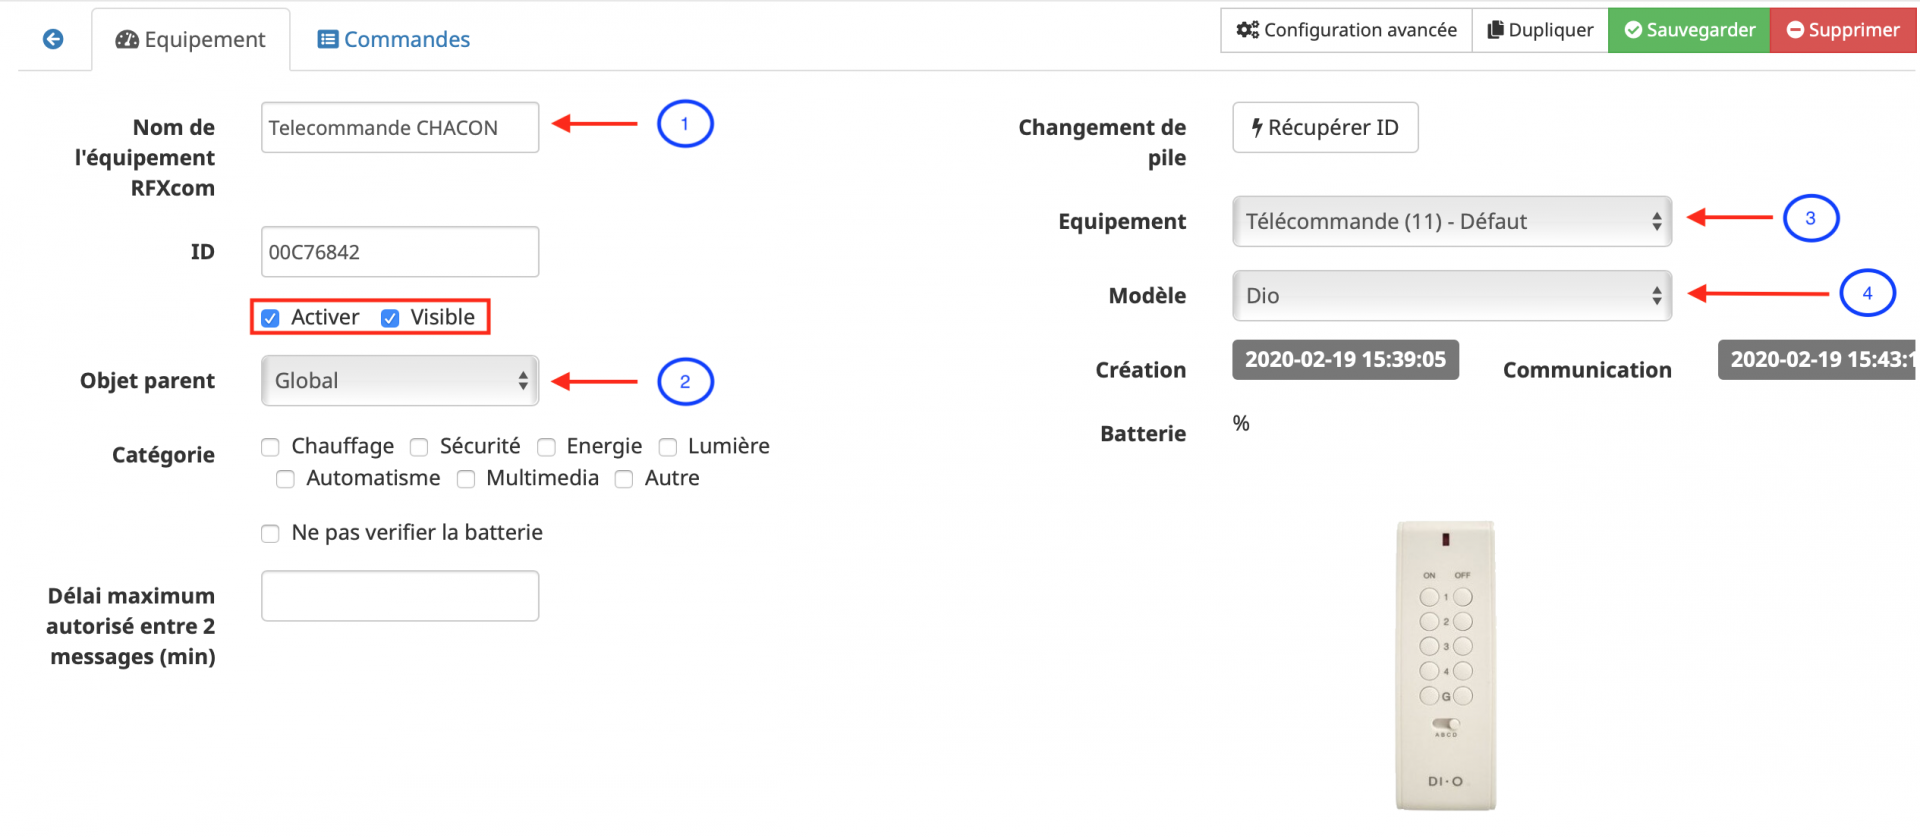The width and height of the screenshot is (1920, 837).
Task: Click the ID input field
Action: pyautogui.click(x=400, y=252)
